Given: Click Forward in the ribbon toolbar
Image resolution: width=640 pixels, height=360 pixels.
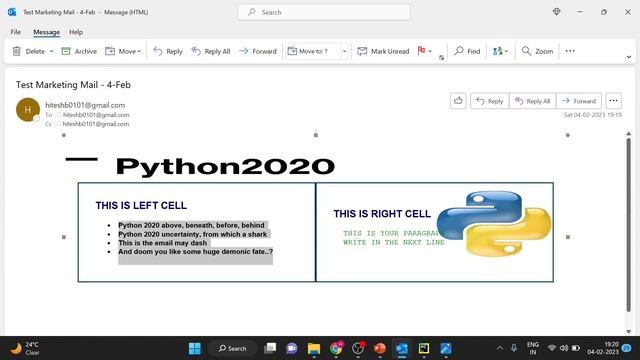Looking at the screenshot, I should click(258, 51).
